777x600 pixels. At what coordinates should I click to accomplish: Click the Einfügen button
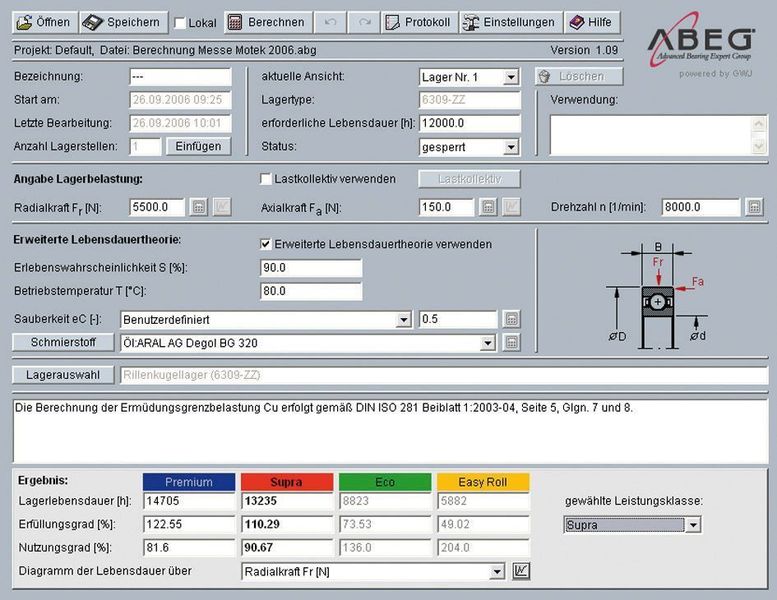click(198, 147)
